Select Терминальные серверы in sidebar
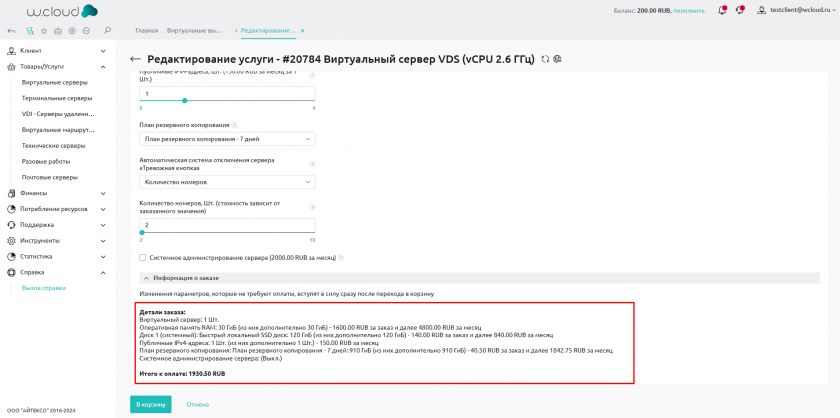Viewport: 840px width, 418px height. [x=57, y=98]
